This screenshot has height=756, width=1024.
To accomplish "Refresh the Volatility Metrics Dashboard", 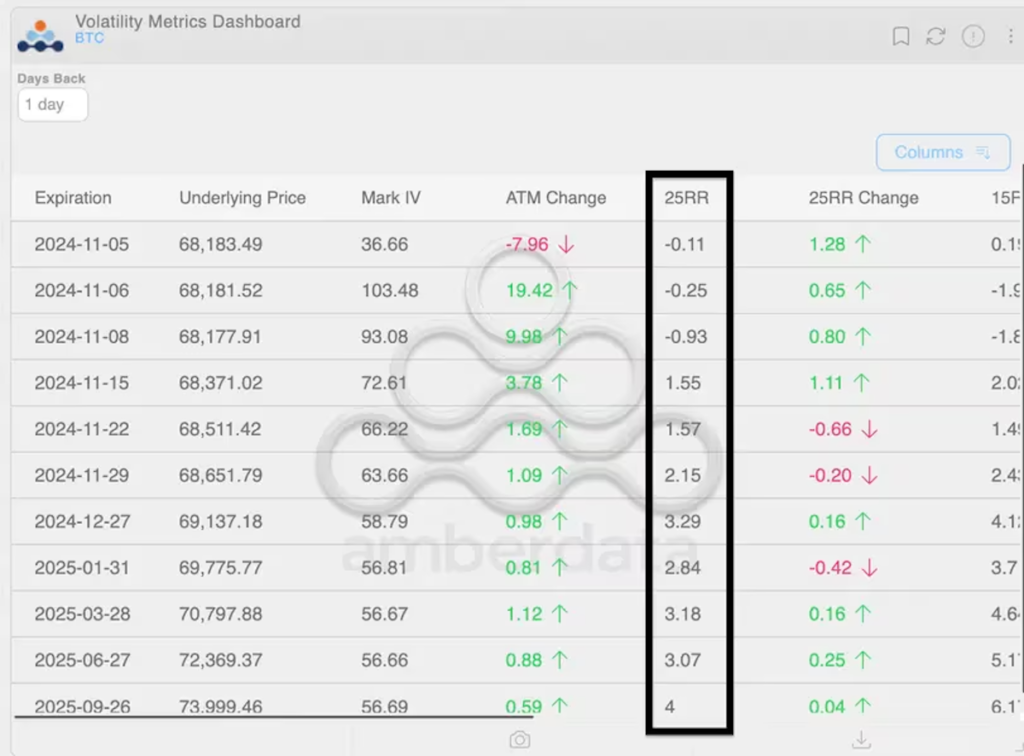I will 936,36.
